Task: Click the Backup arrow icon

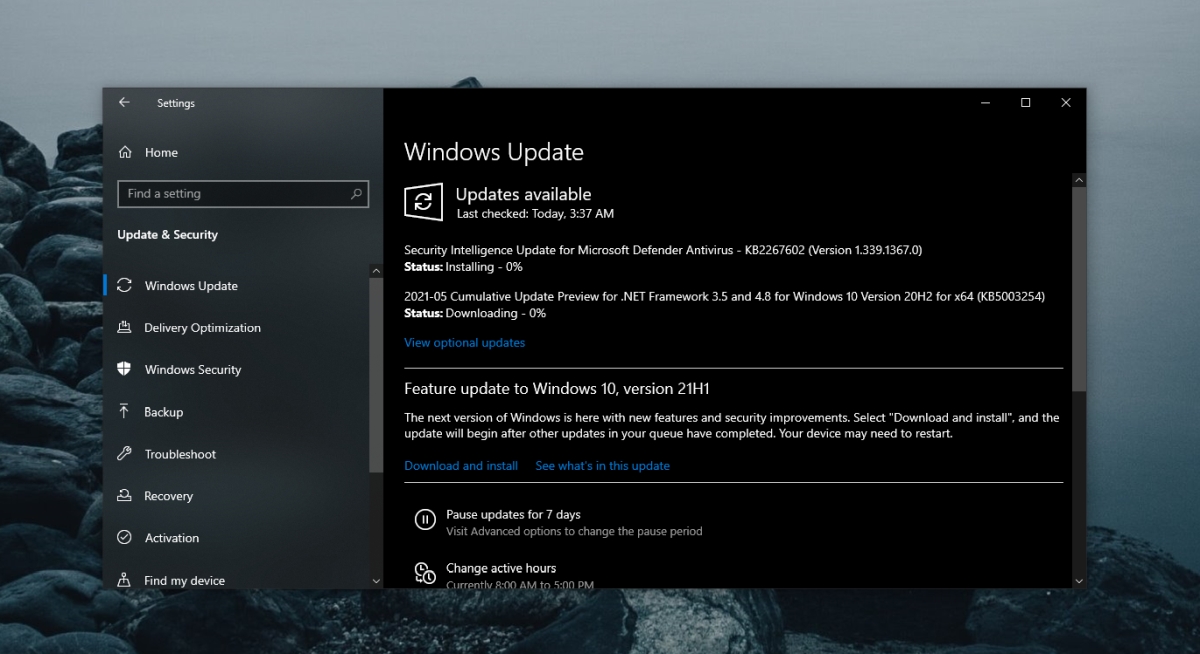Action: tap(124, 411)
